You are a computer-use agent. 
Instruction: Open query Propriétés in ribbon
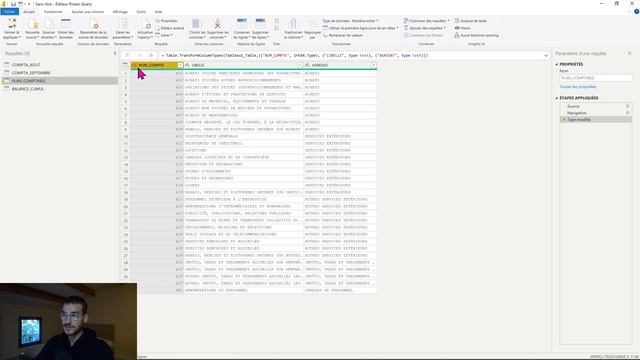tap(167, 21)
